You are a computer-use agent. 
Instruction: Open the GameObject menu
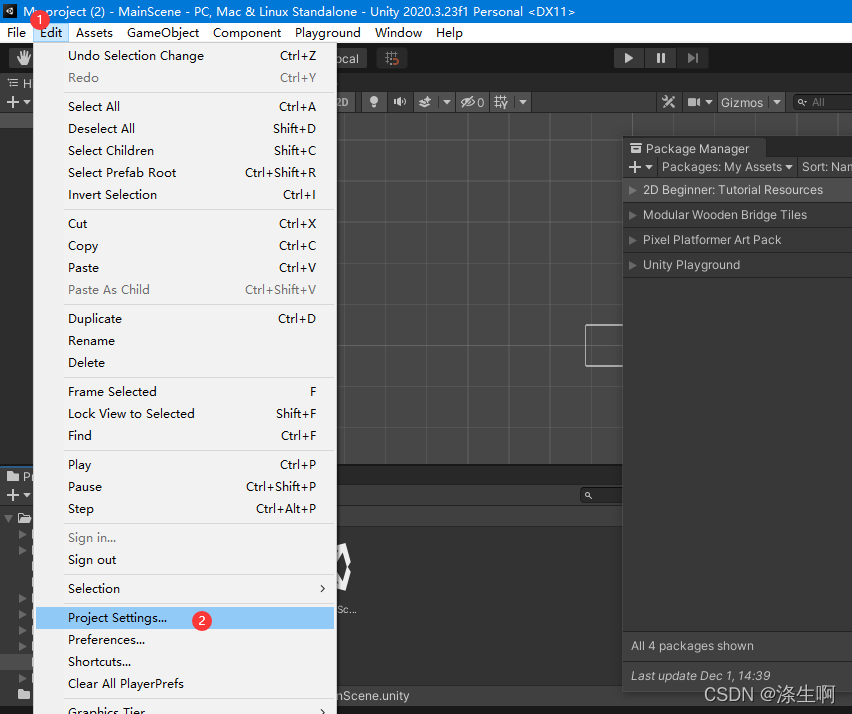pyautogui.click(x=163, y=33)
